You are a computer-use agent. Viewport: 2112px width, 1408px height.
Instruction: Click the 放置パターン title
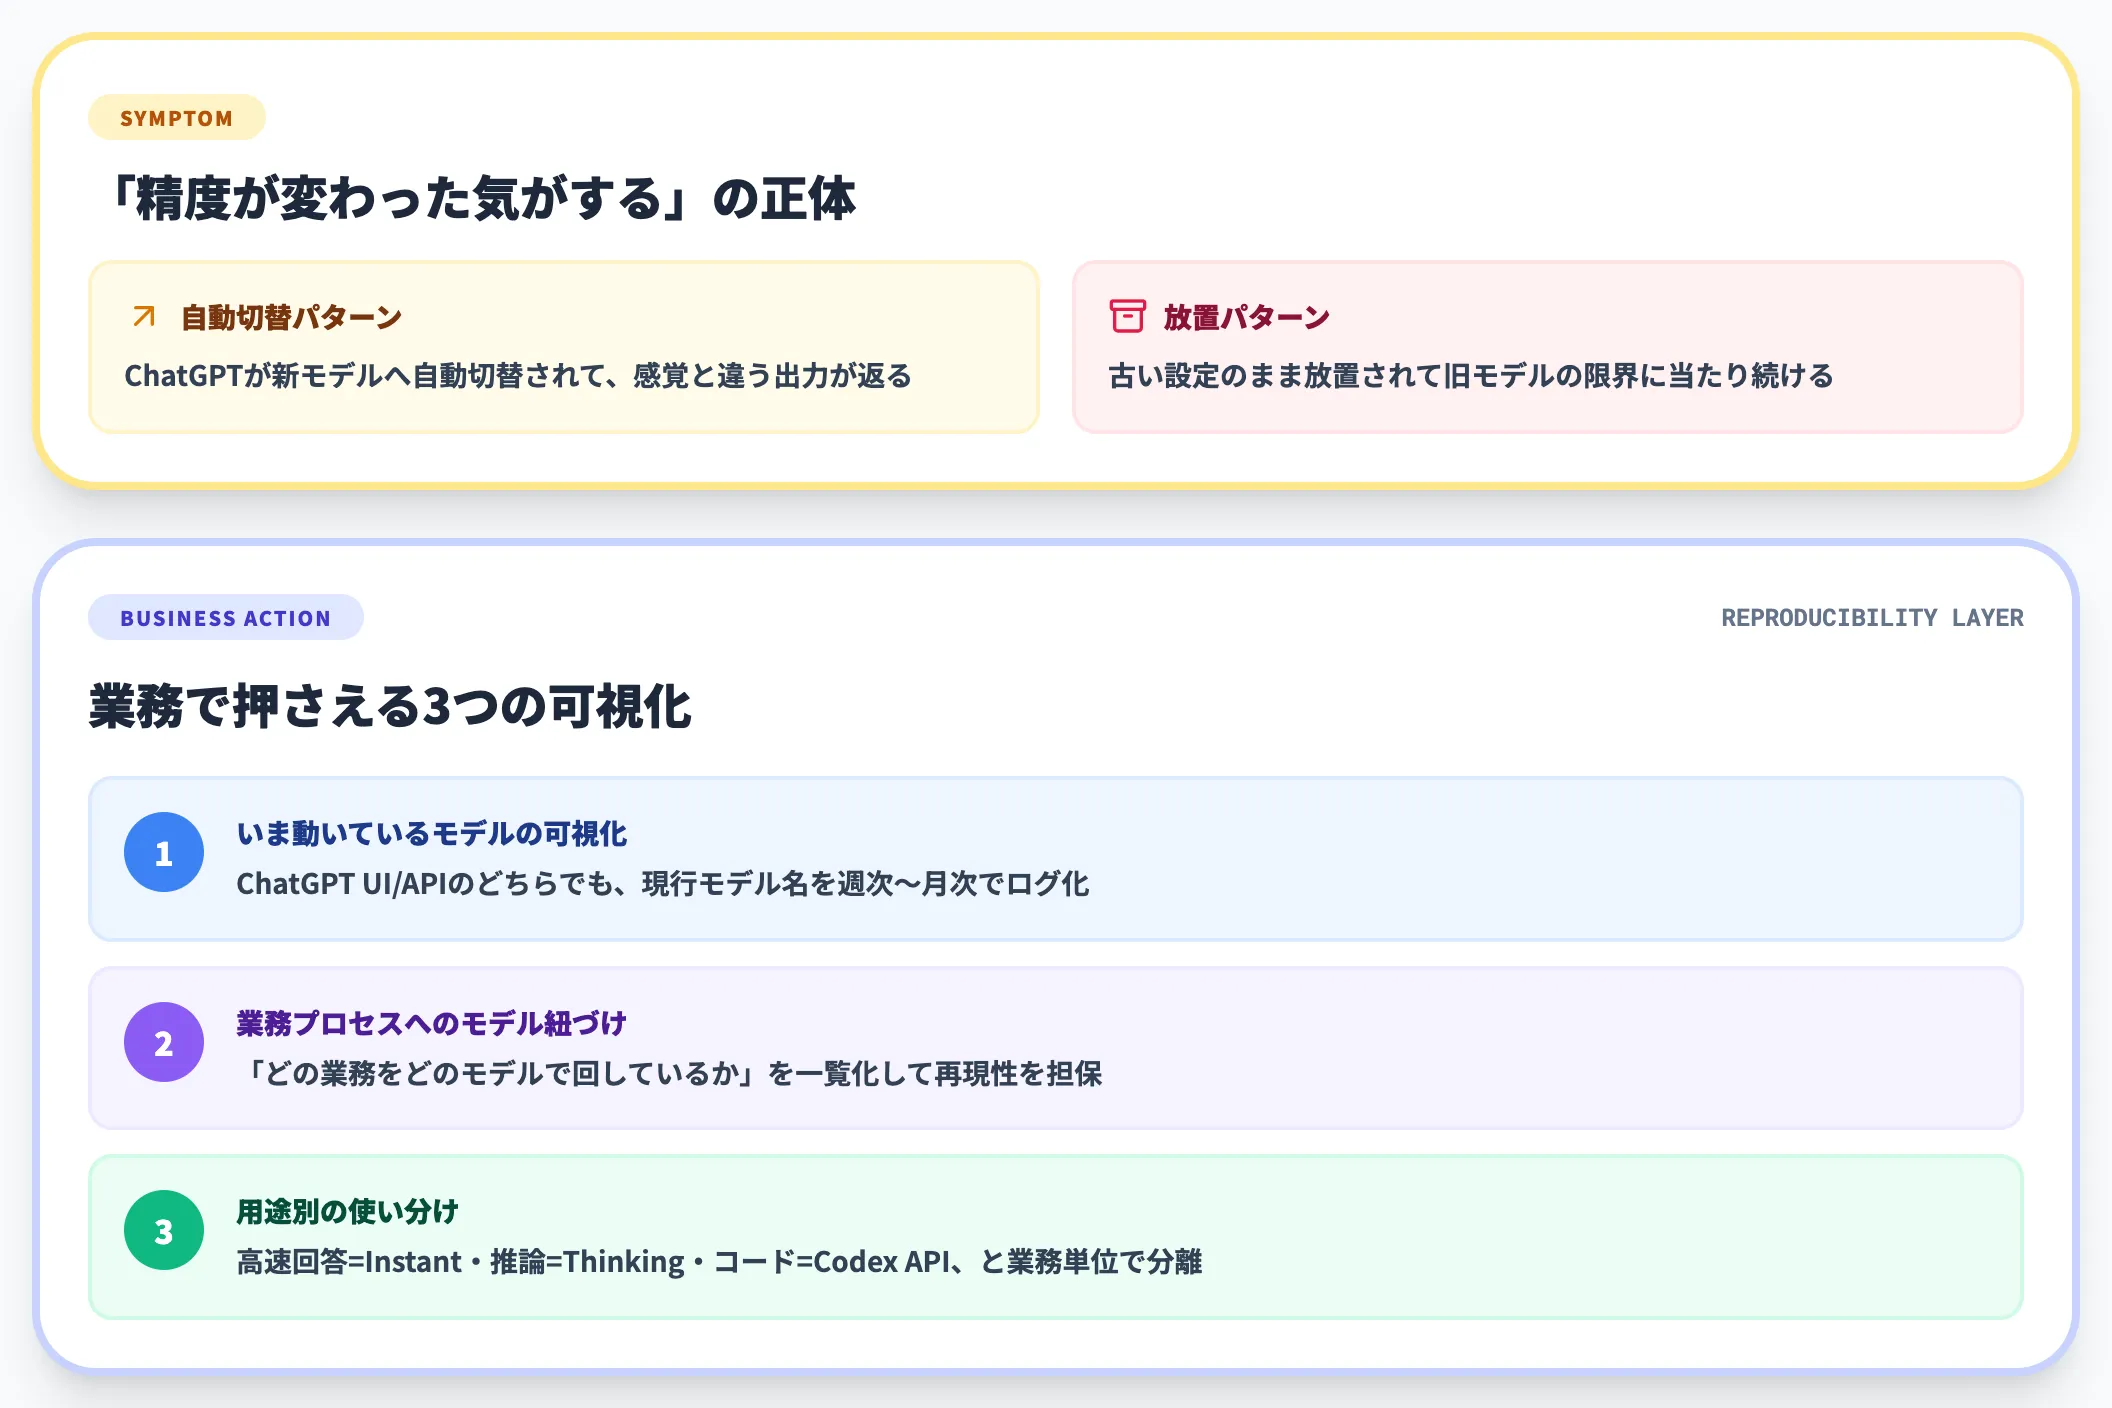(1247, 317)
